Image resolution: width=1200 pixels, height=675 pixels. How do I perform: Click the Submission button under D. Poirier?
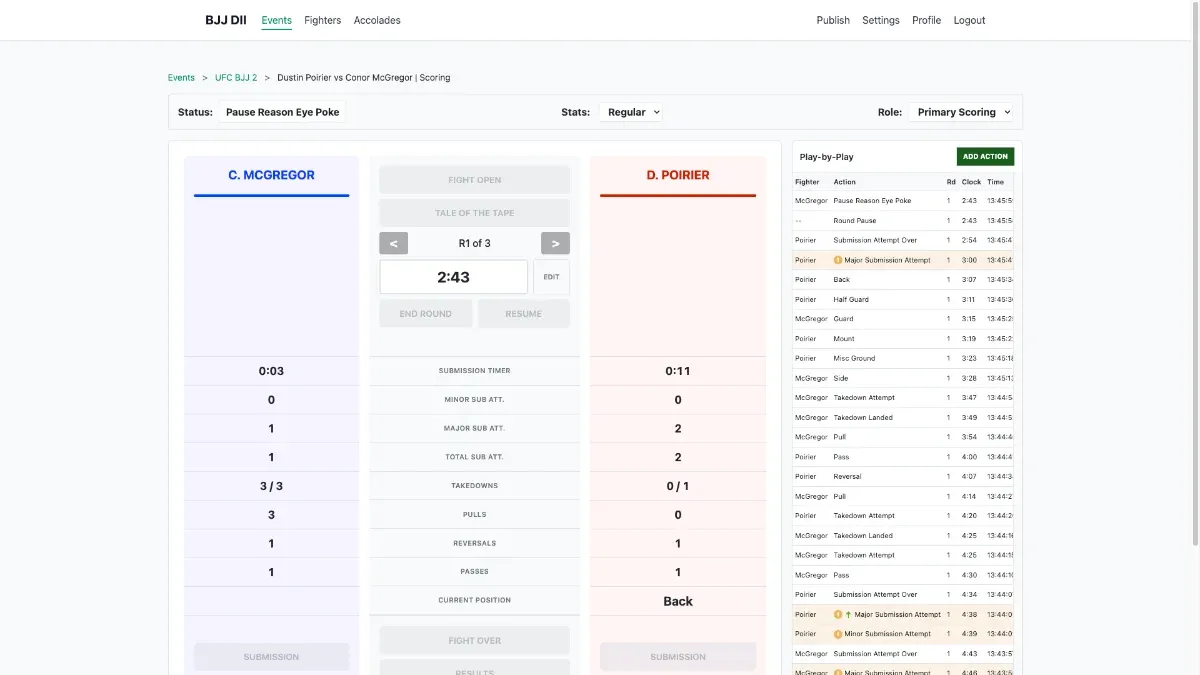[x=678, y=657]
